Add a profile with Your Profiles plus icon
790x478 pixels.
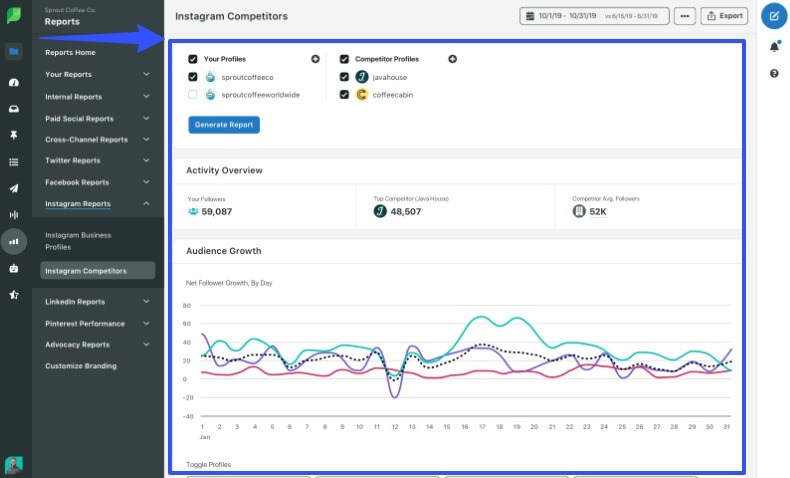pos(316,59)
